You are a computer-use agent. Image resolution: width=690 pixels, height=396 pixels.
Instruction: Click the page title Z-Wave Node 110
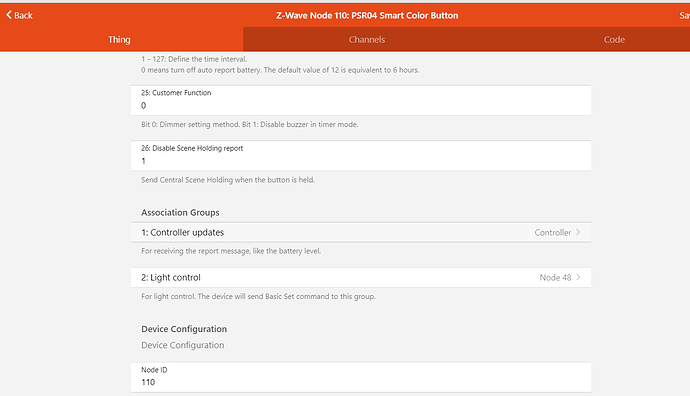[367, 15]
